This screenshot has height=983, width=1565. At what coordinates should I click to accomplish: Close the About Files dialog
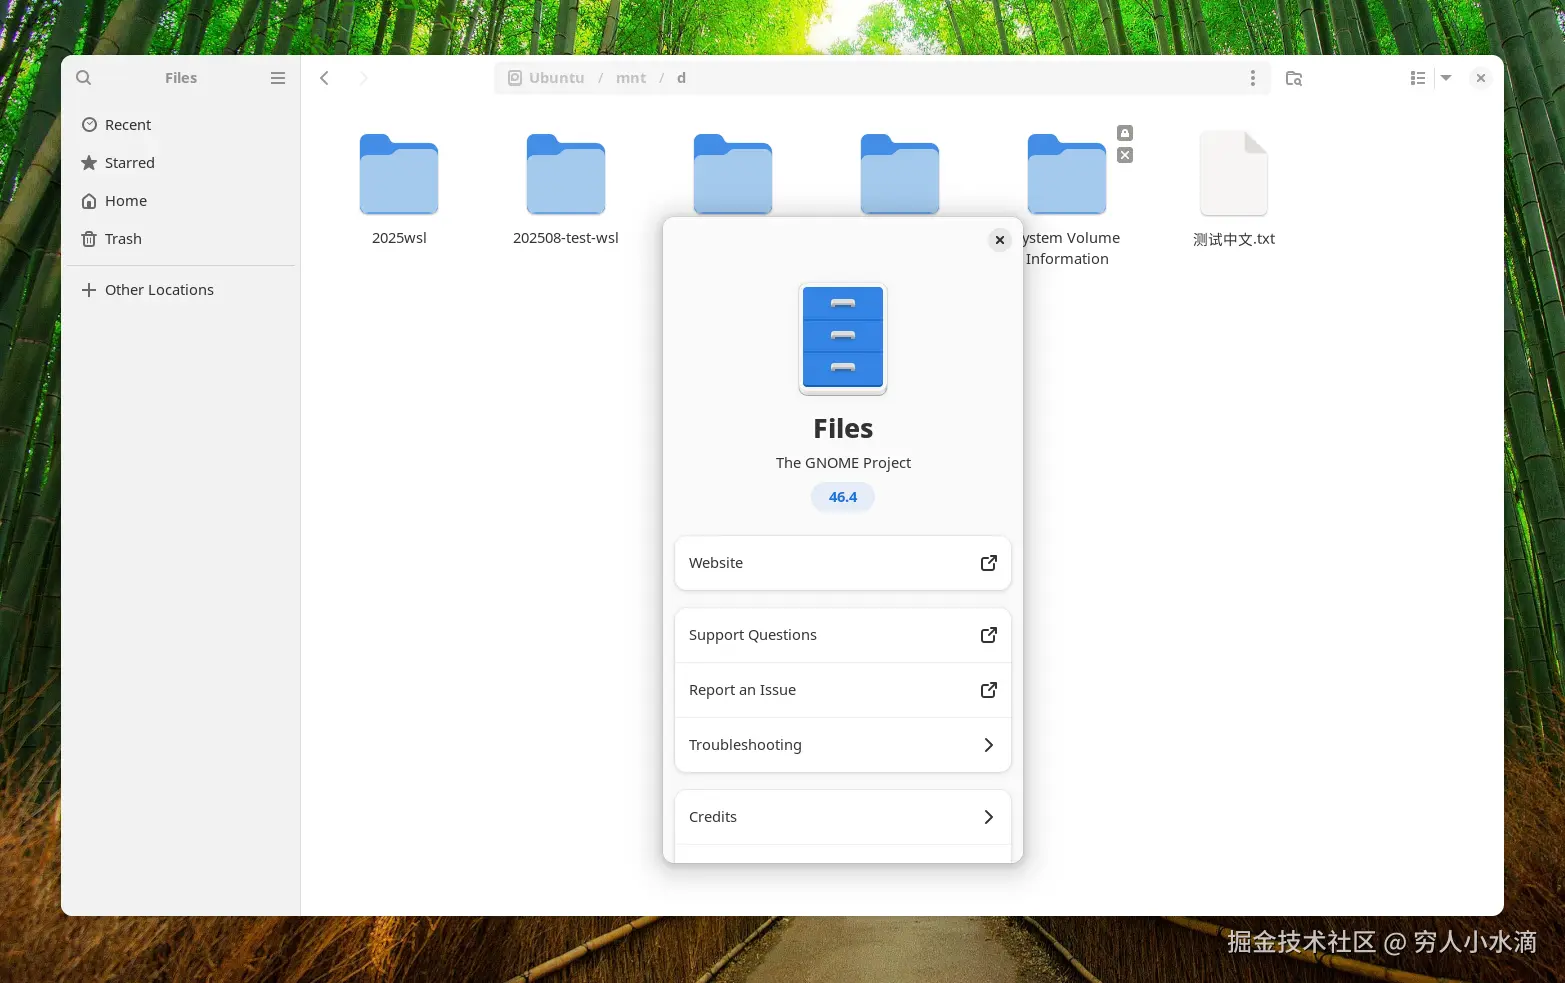click(x=999, y=240)
